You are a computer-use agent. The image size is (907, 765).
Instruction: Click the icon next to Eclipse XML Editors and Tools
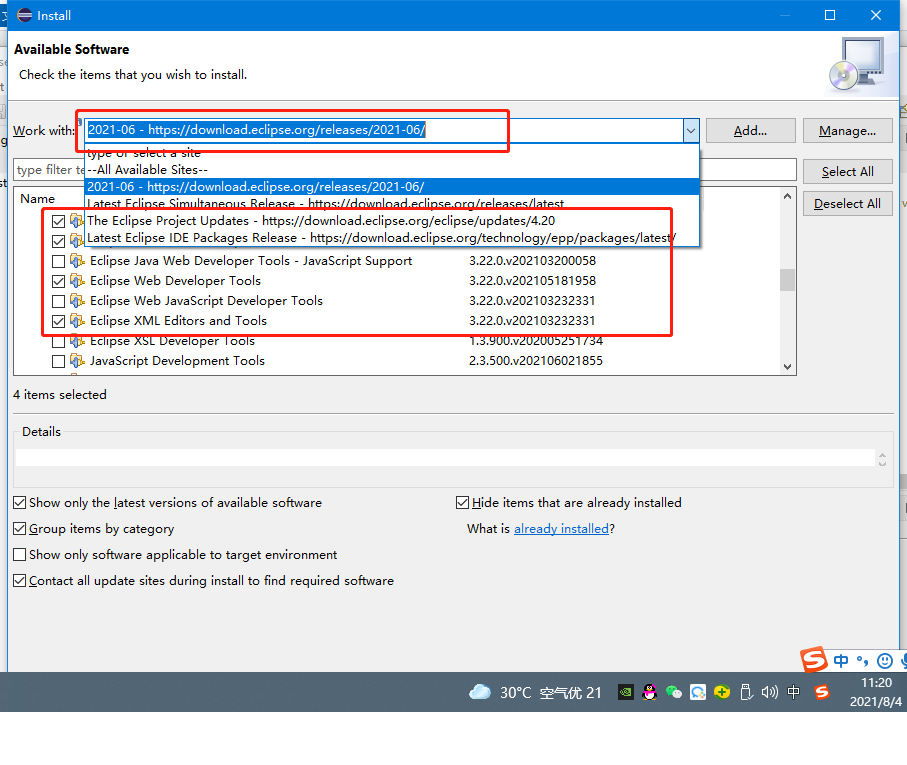pyautogui.click(x=77, y=321)
